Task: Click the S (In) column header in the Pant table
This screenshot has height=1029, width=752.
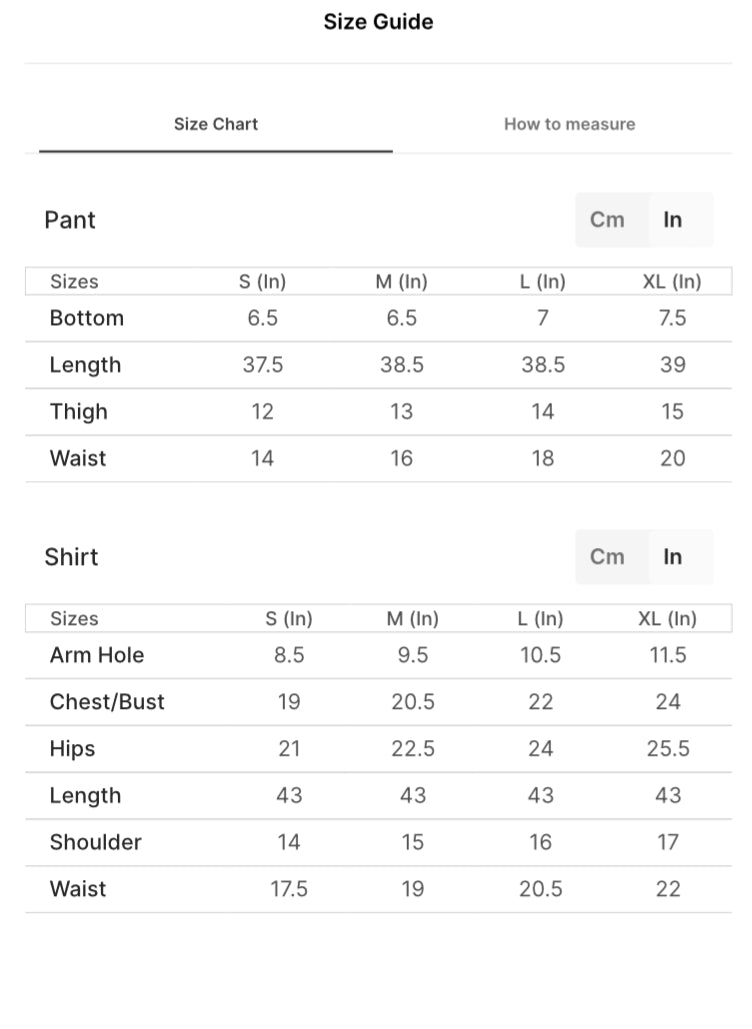Action: click(x=262, y=282)
